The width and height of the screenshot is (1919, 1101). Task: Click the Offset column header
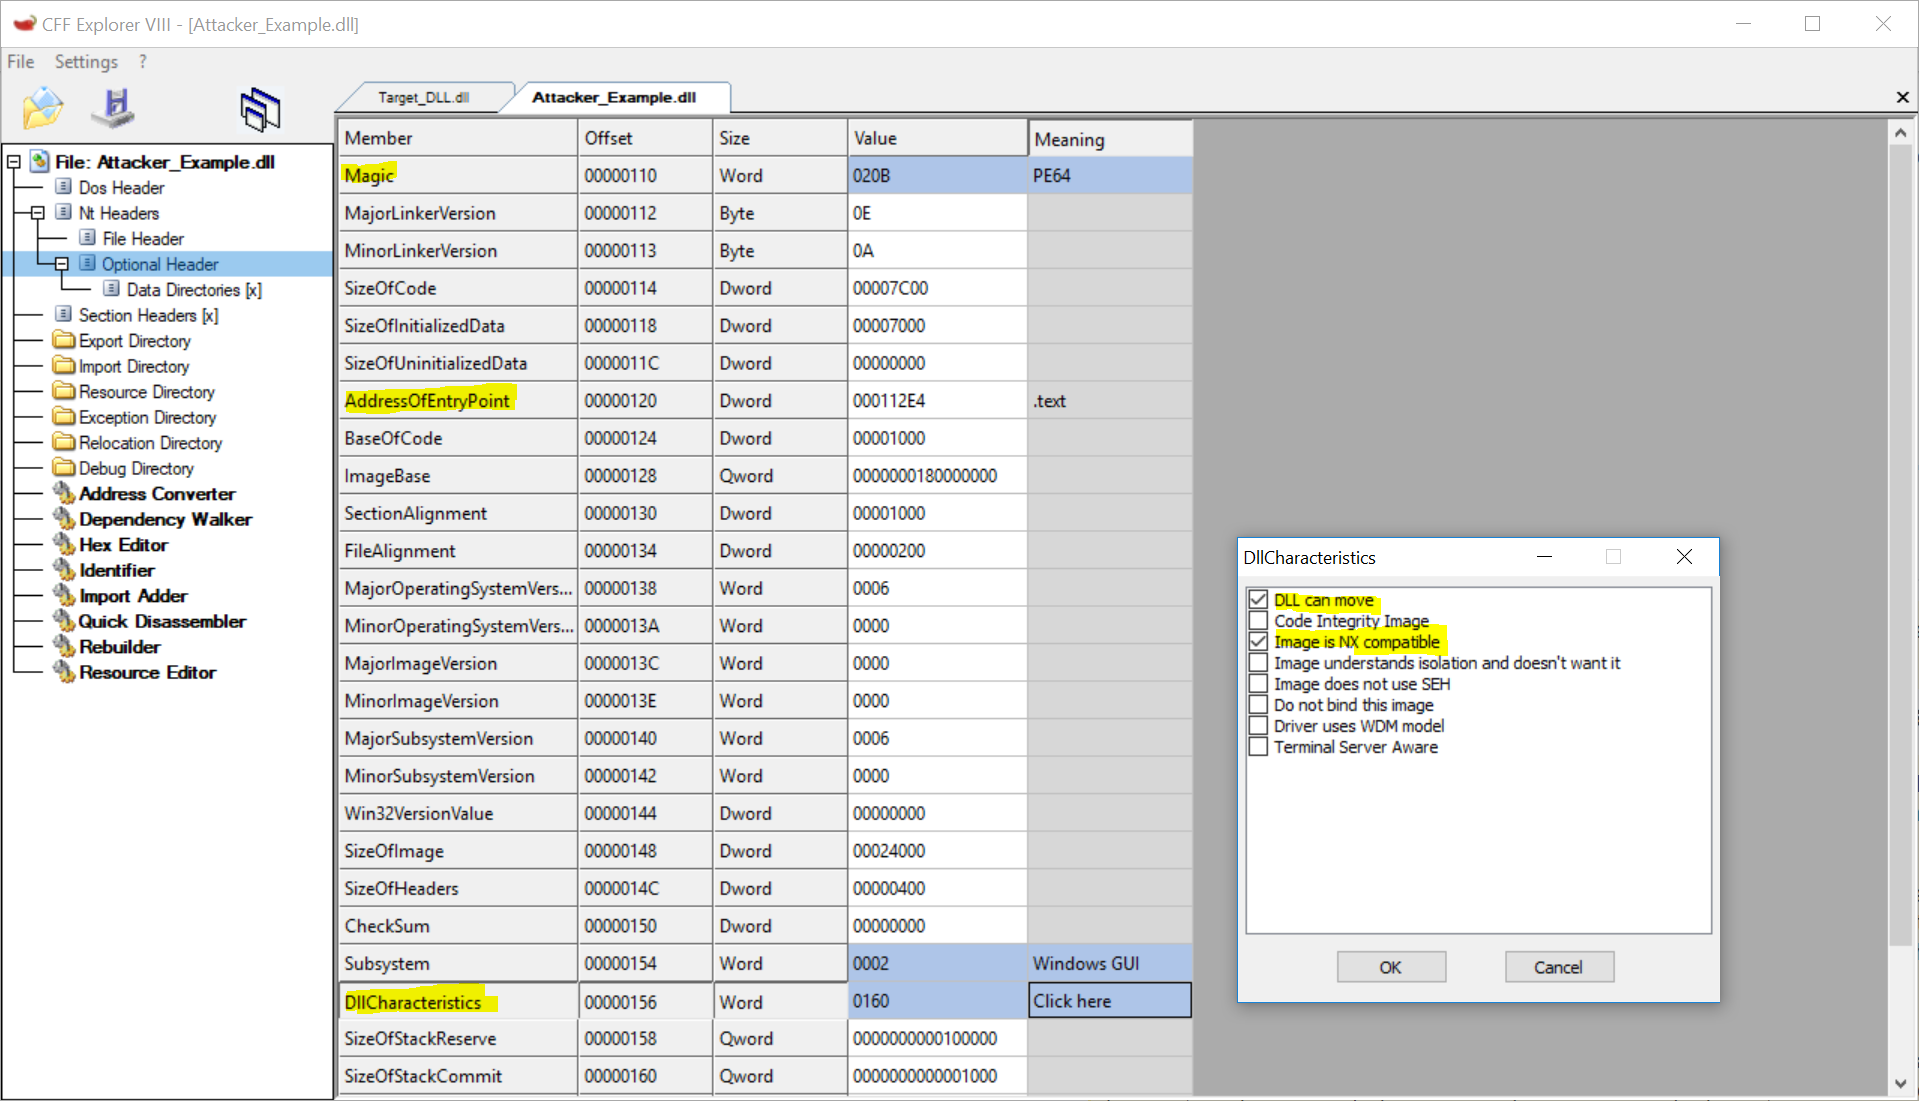[645, 138]
